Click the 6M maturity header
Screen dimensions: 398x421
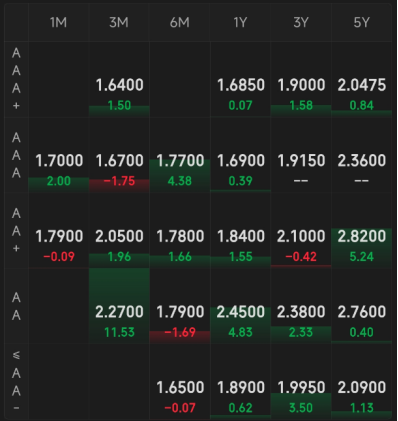pyautogui.click(x=180, y=23)
